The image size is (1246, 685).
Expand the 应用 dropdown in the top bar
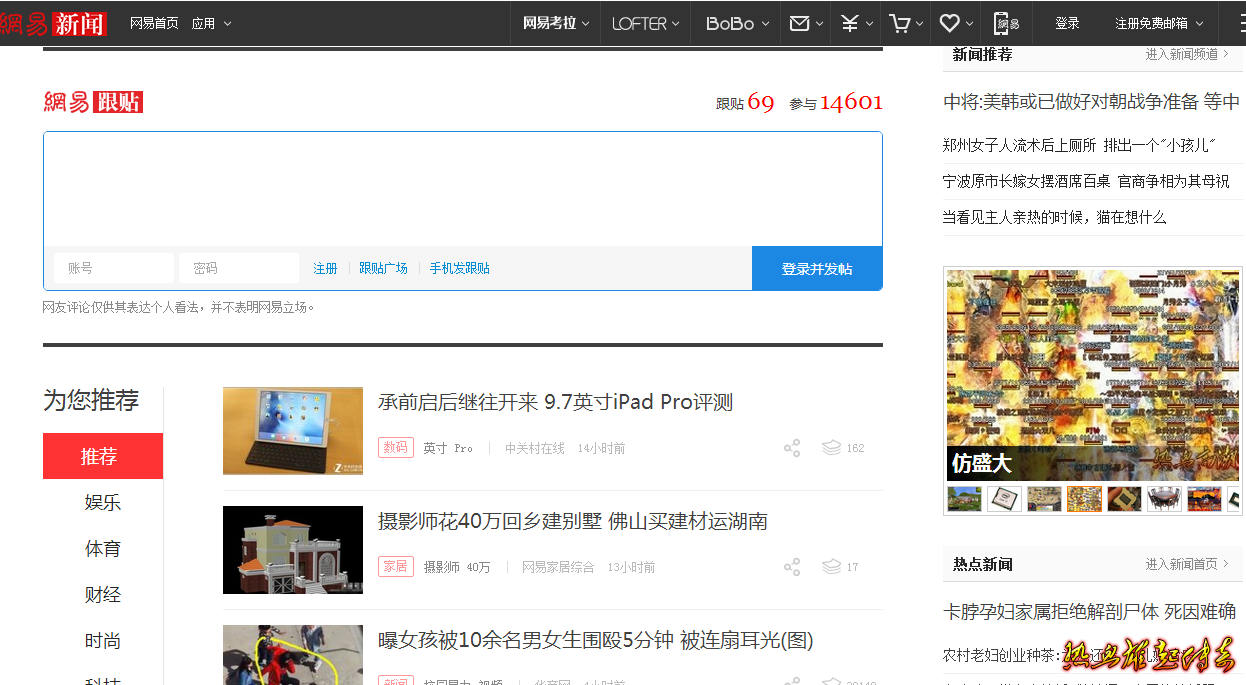tap(211, 23)
